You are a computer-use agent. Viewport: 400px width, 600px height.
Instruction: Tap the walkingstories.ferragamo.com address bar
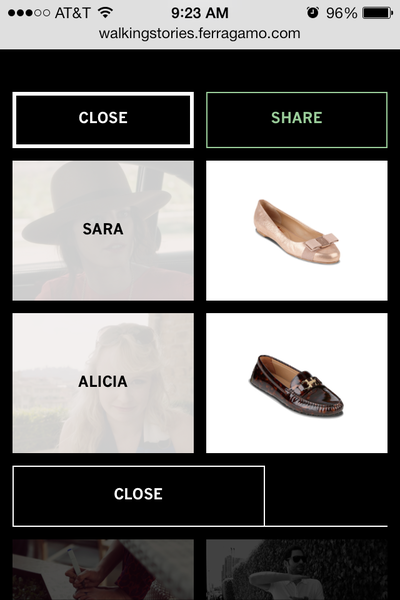(199, 34)
